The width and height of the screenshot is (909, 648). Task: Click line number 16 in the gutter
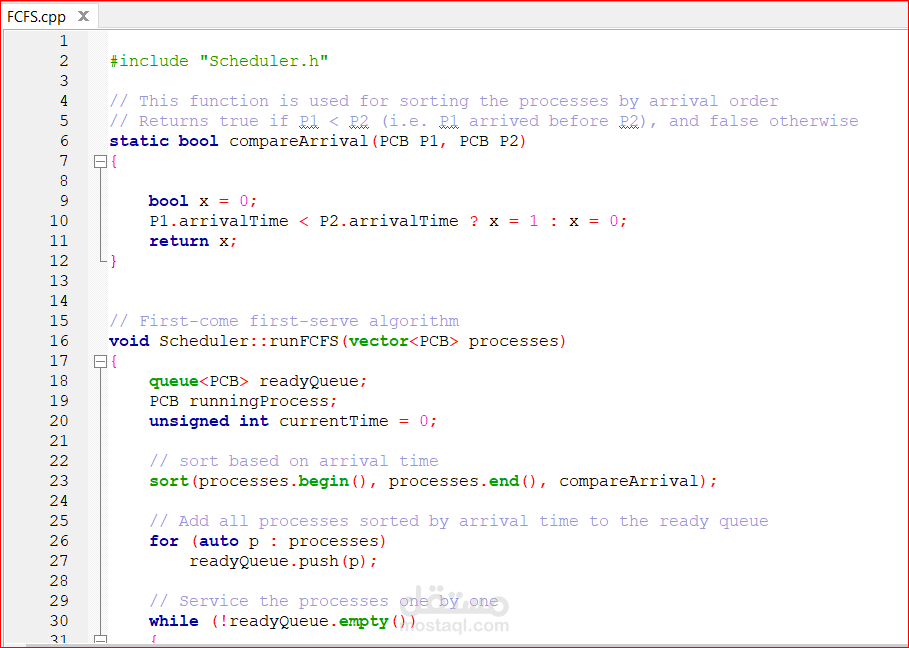click(59, 341)
